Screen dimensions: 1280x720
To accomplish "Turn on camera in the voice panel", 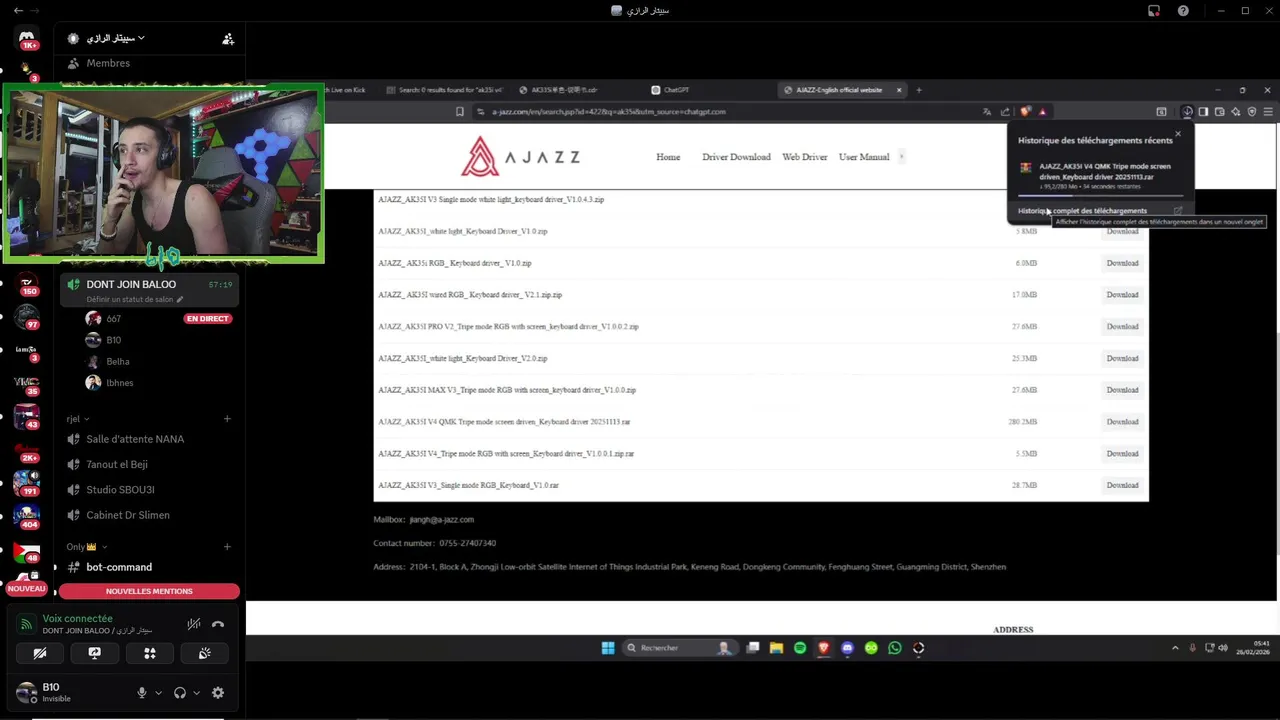I will pos(40,653).
